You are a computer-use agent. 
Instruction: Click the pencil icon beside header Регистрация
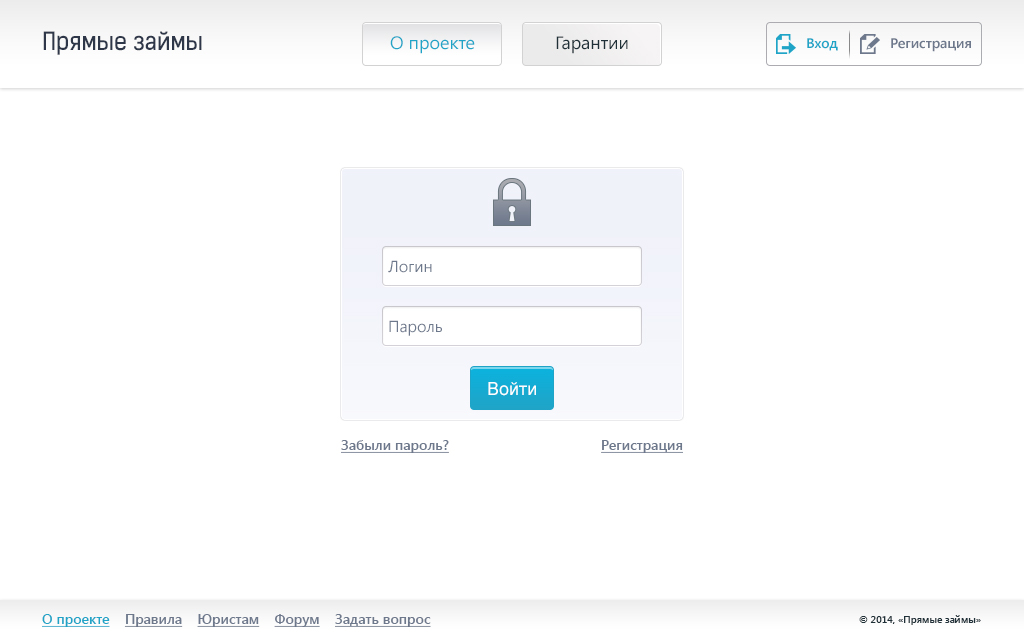[x=869, y=44]
